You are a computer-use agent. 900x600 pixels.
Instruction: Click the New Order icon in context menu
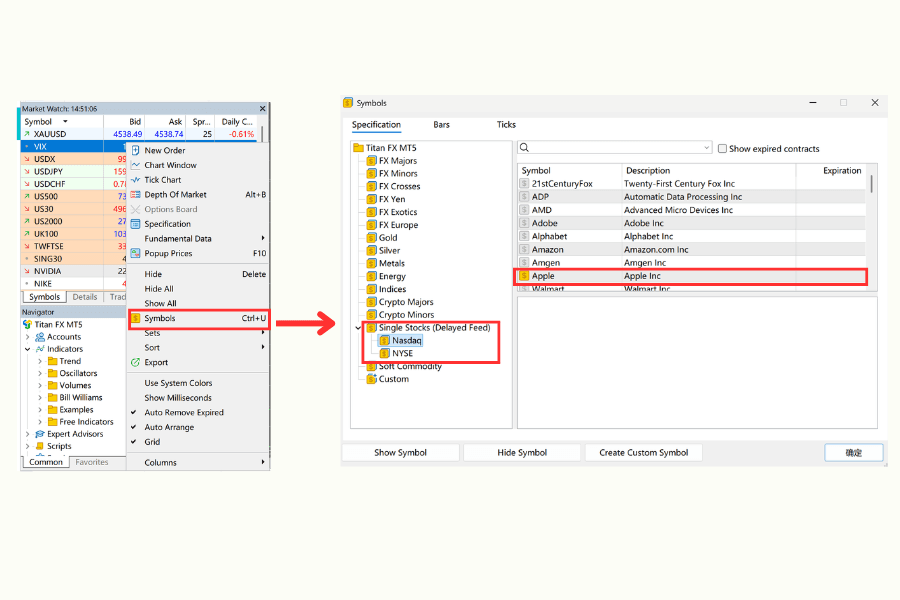coord(135,150)
